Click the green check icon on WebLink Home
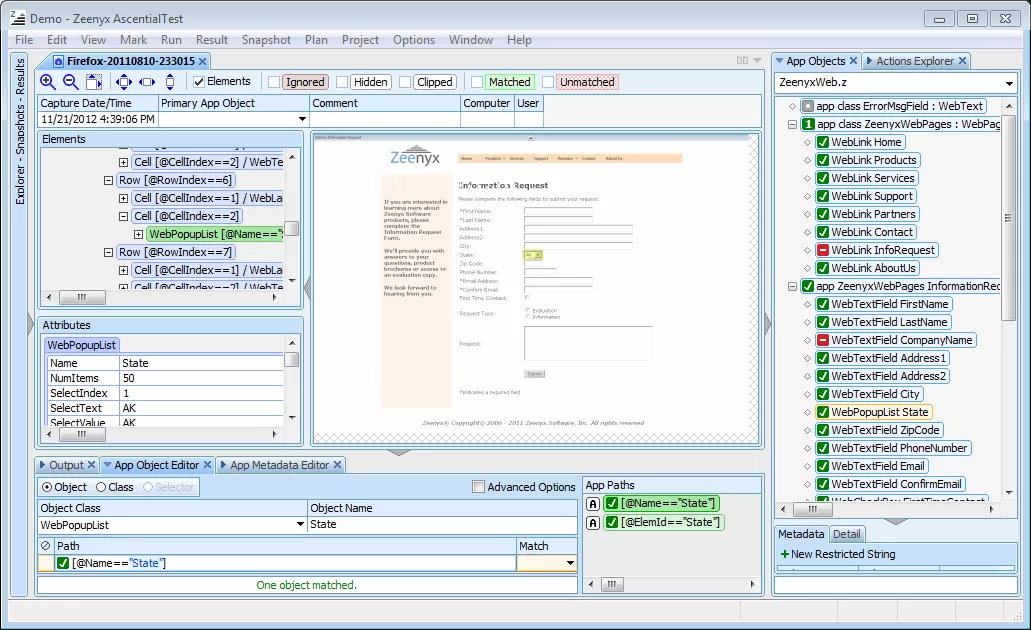This screenshot has height=630, width=1031. [x=823, y=142]
